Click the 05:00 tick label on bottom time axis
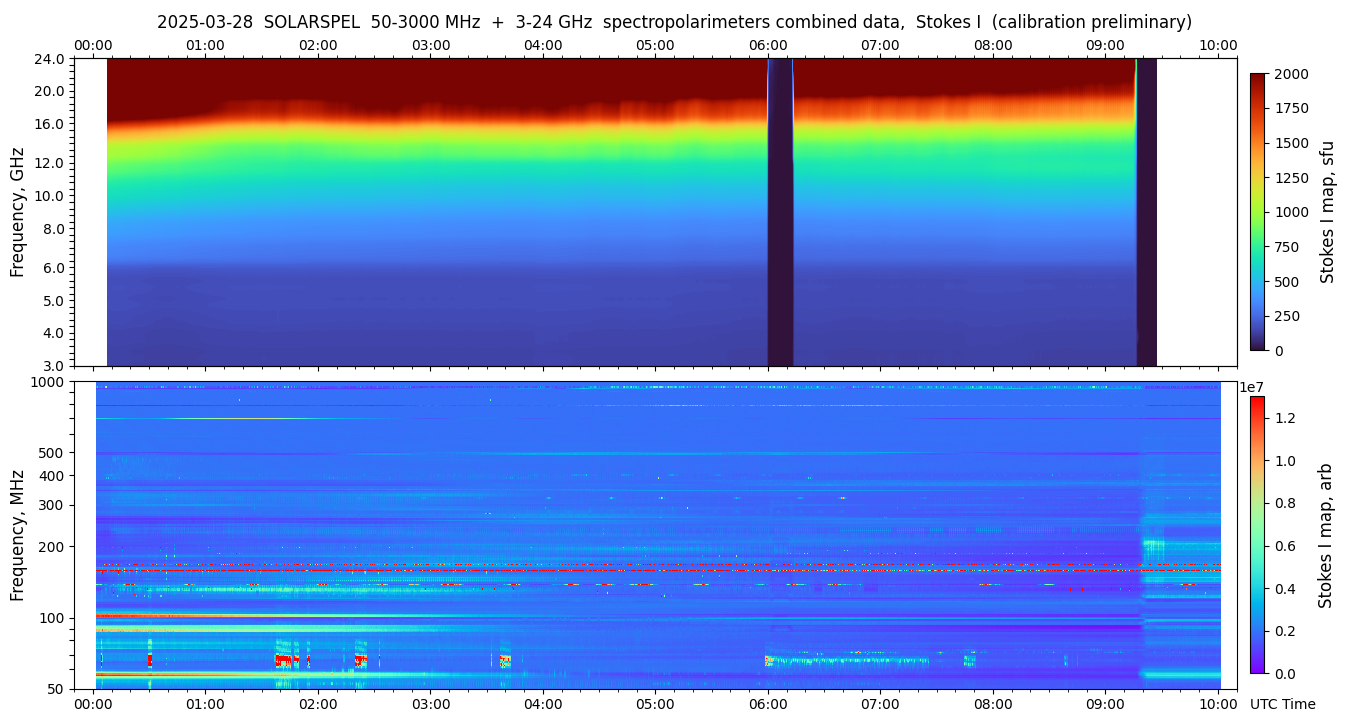 click(655, 705)
